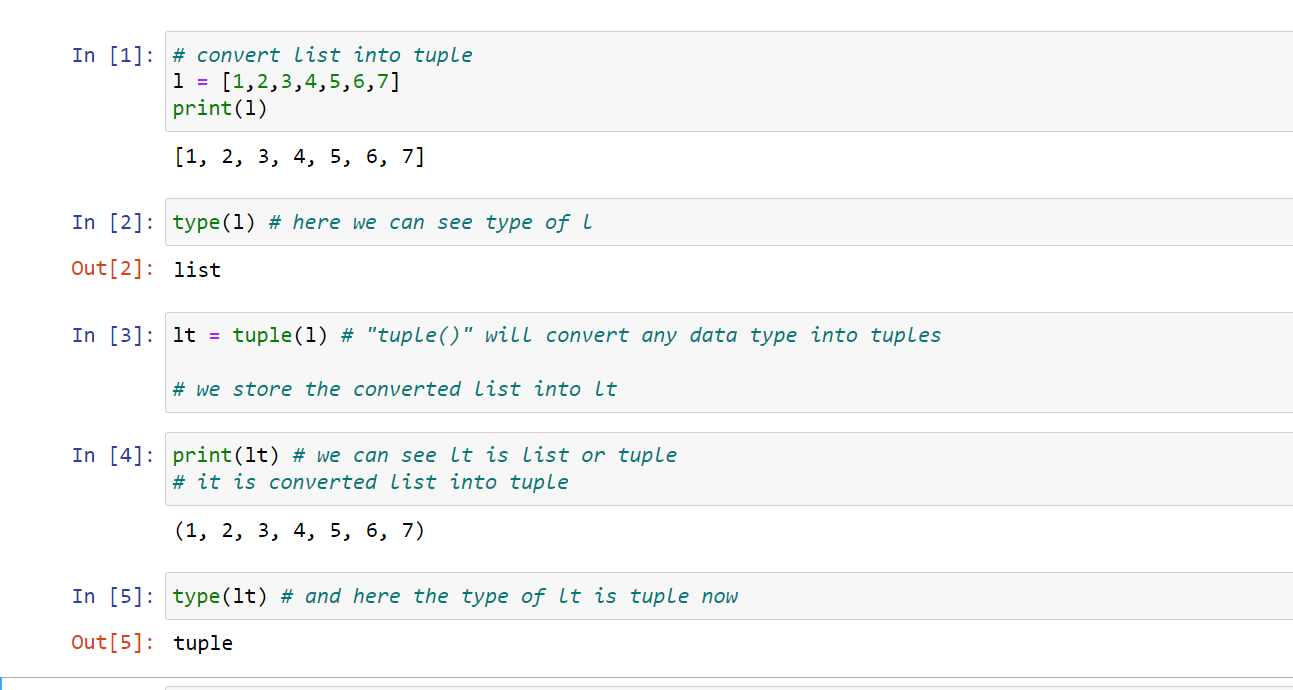Click inside the type(l) code cell
This screenshot has width=1293, height=690.
coord(729,222)
